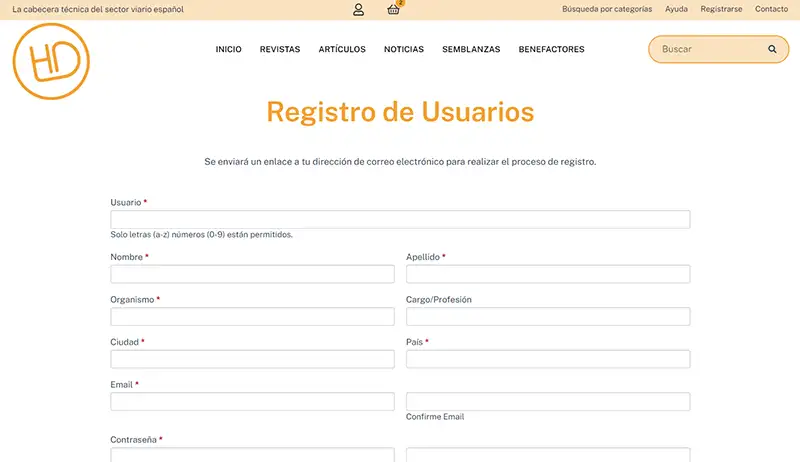
Task: Open Semblanzas in the navigation bar
Action: click(471, 49)
